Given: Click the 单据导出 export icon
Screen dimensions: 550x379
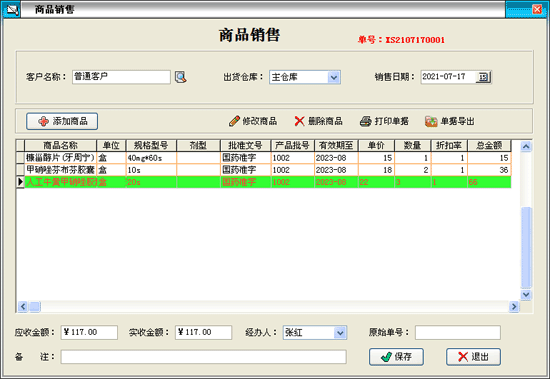Looking at the screenshot, I should 431,121.
